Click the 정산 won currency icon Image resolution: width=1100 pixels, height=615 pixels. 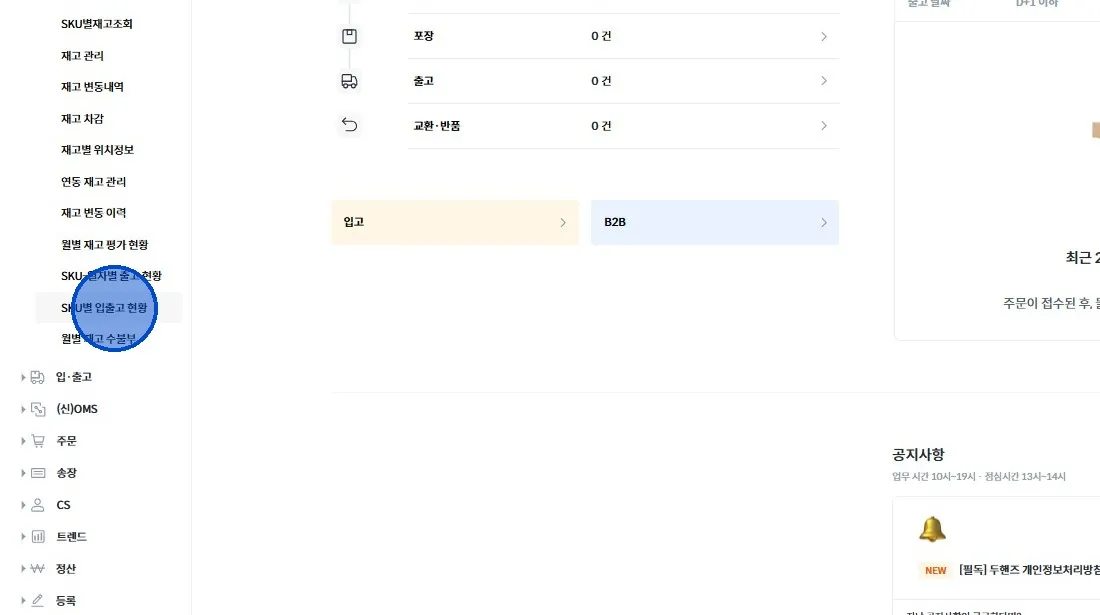click(38, 569)
